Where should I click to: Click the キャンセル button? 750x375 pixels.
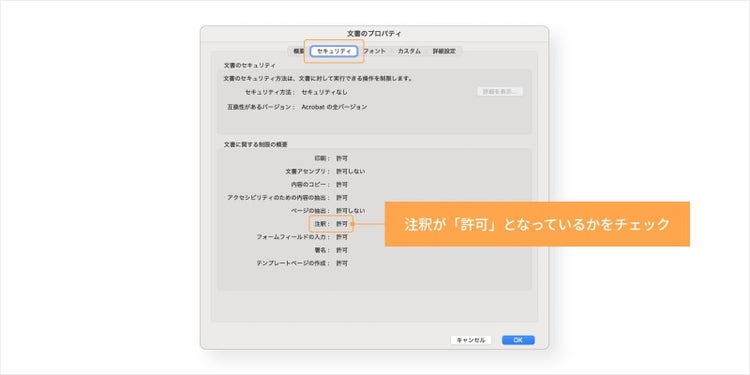pyautogui.click(x=471, y=340)
